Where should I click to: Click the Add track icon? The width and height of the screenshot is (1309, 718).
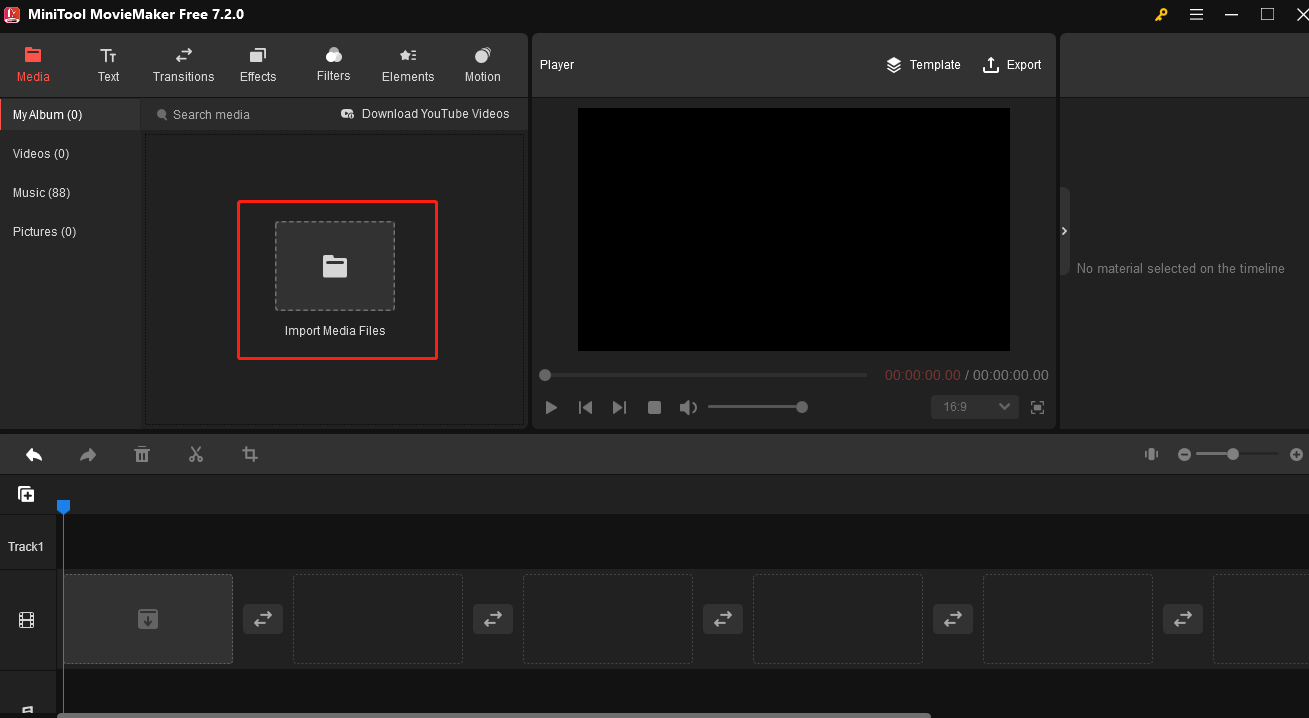tap(26, 494)
